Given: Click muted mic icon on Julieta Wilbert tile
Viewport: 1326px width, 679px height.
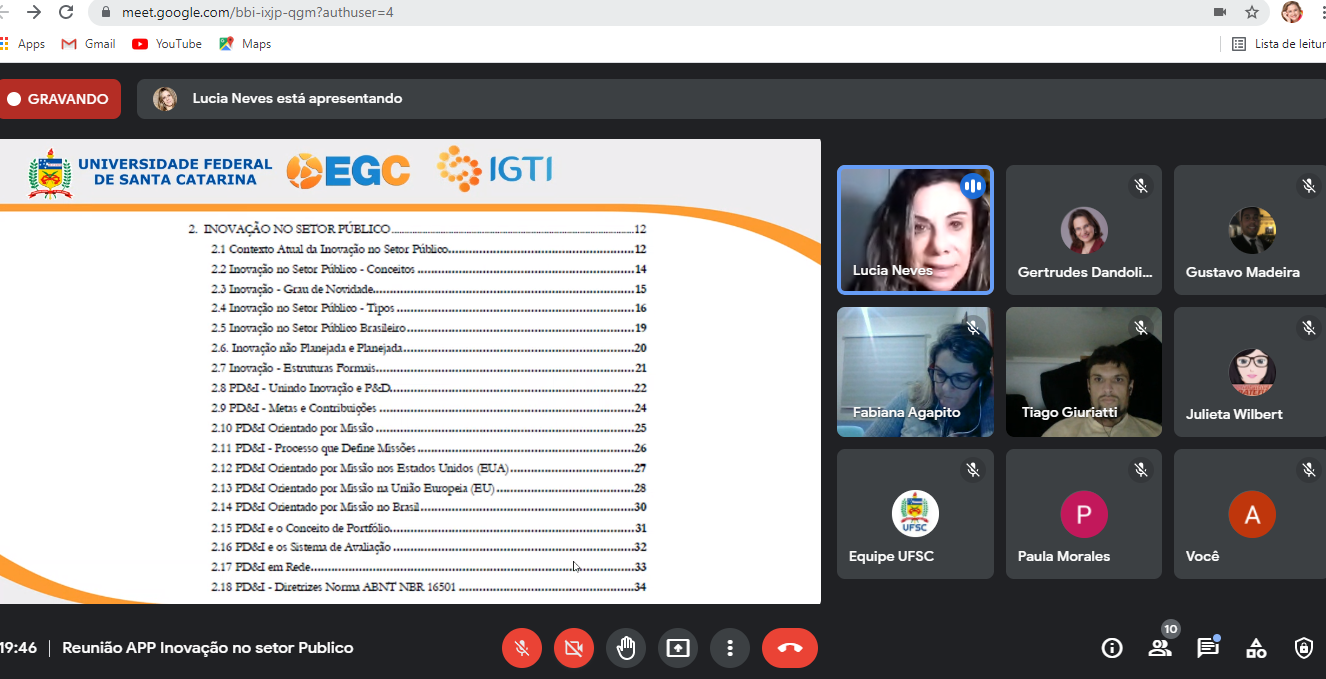Looking at the screenshot, I should pos(1308,328).
